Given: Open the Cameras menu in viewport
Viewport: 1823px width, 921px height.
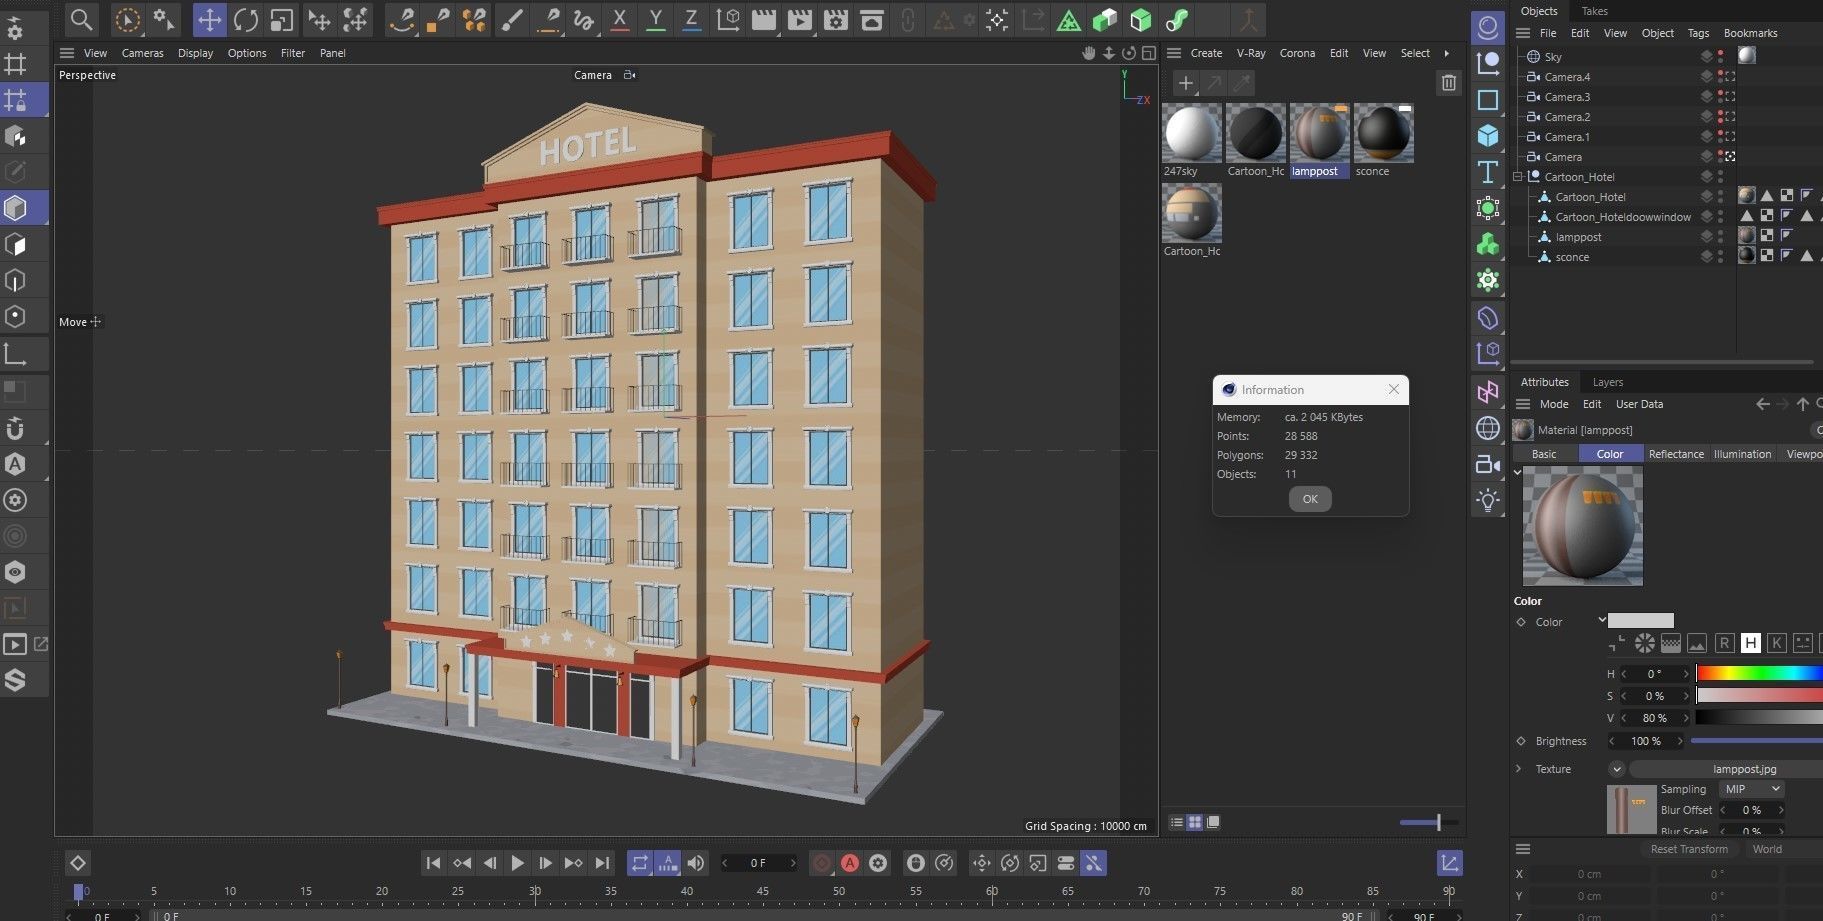Looking at the screenshot, I should pyautogui.click(x=142, y=53).
